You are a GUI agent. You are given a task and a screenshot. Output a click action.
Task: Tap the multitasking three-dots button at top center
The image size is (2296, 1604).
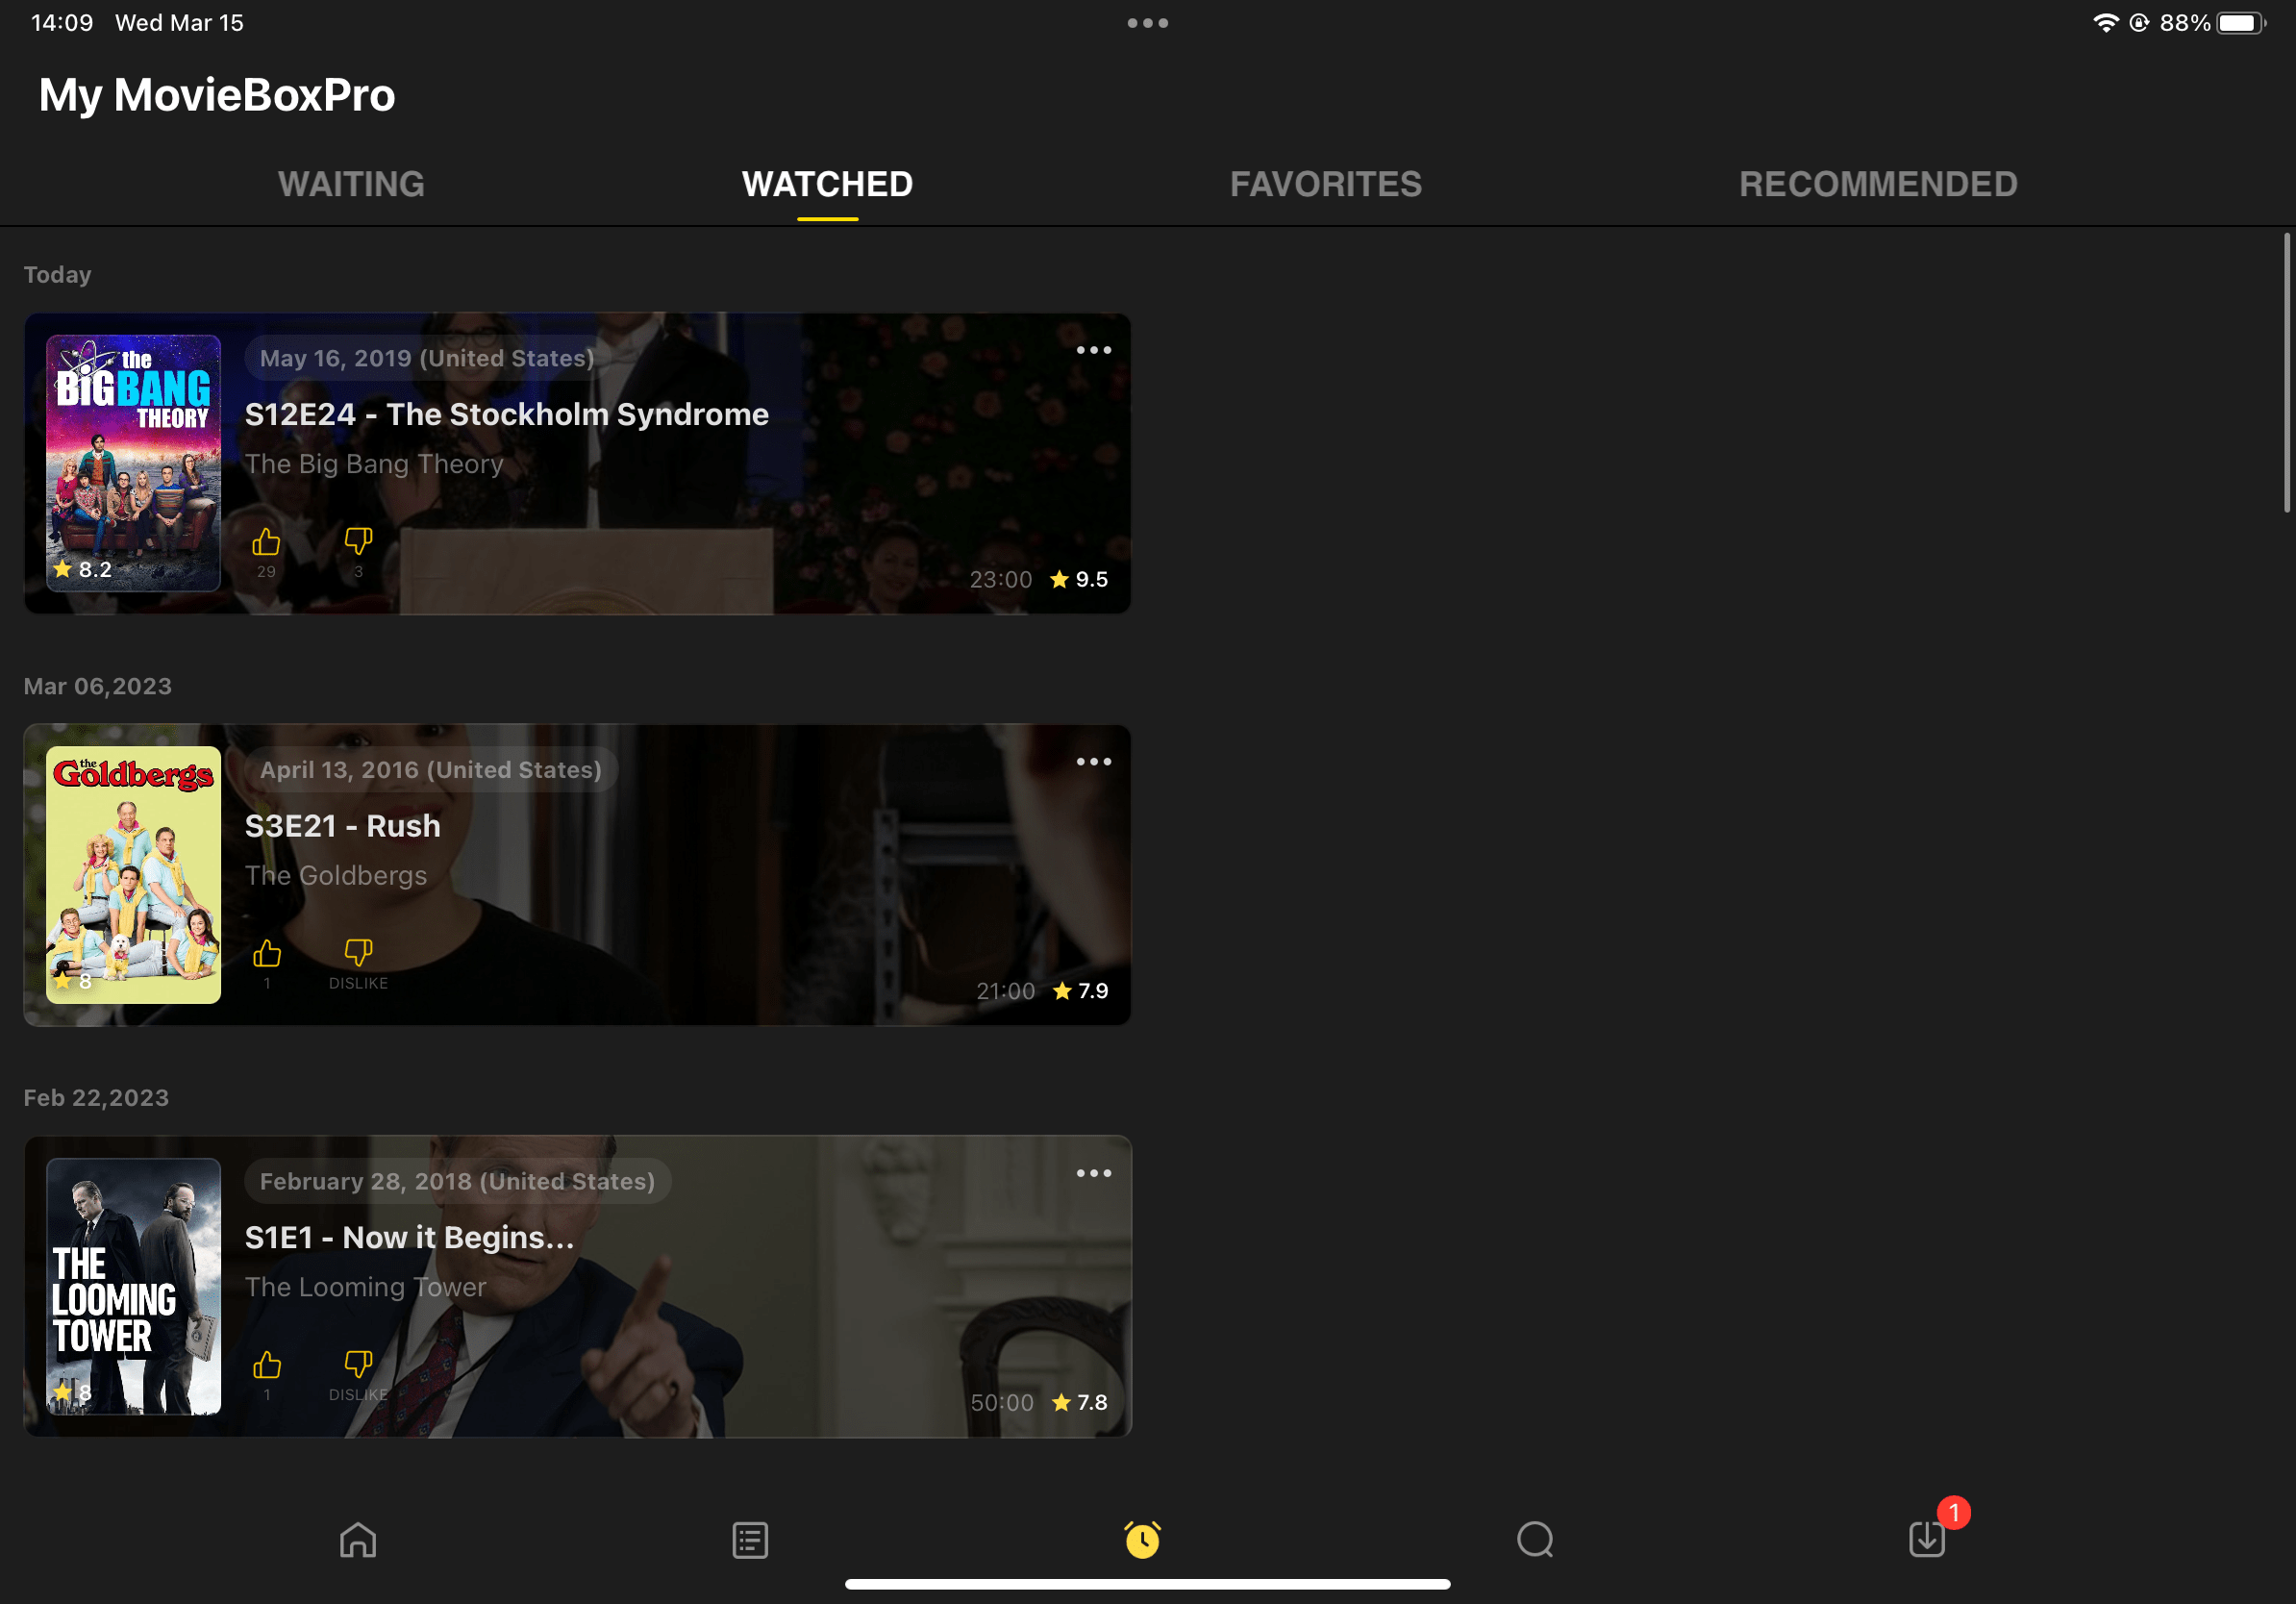[x=1147, y=21]
